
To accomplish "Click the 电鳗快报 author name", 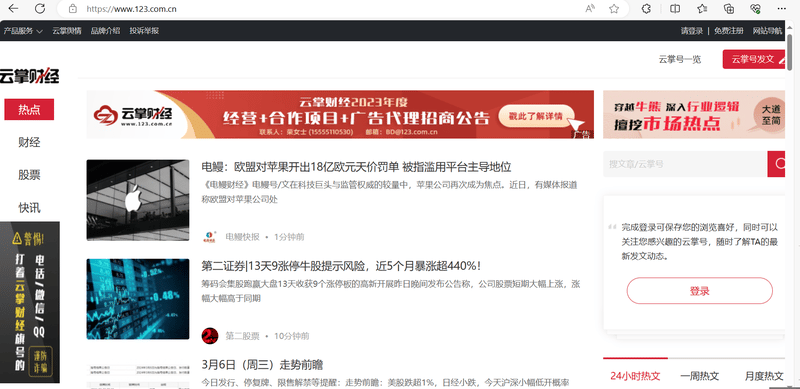I will (242, 237).
